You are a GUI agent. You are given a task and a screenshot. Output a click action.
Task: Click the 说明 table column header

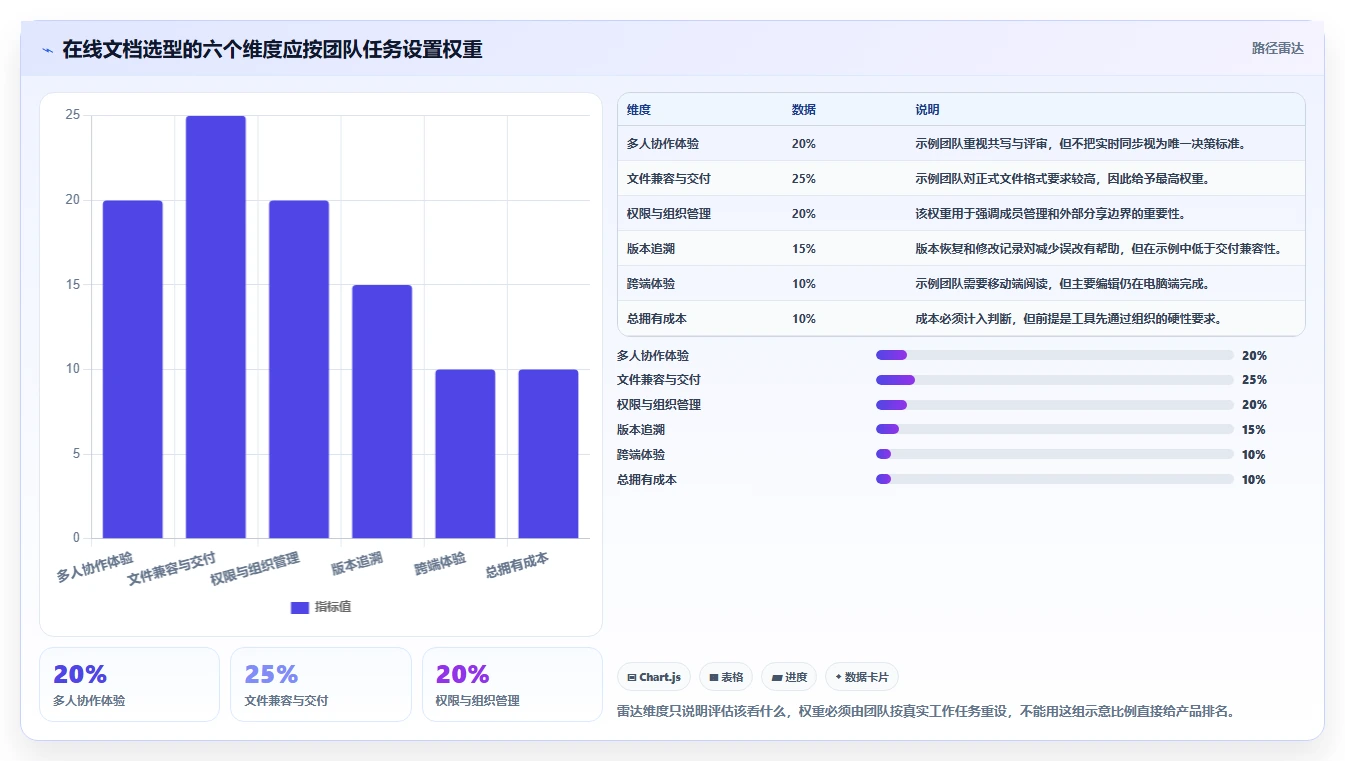pos(927,110)
